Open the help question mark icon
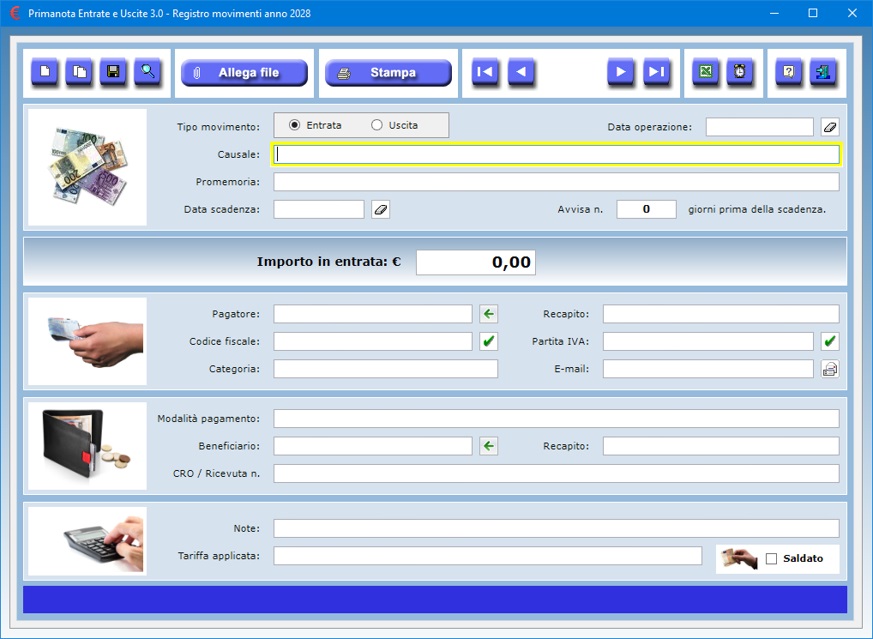 [789, 72]
